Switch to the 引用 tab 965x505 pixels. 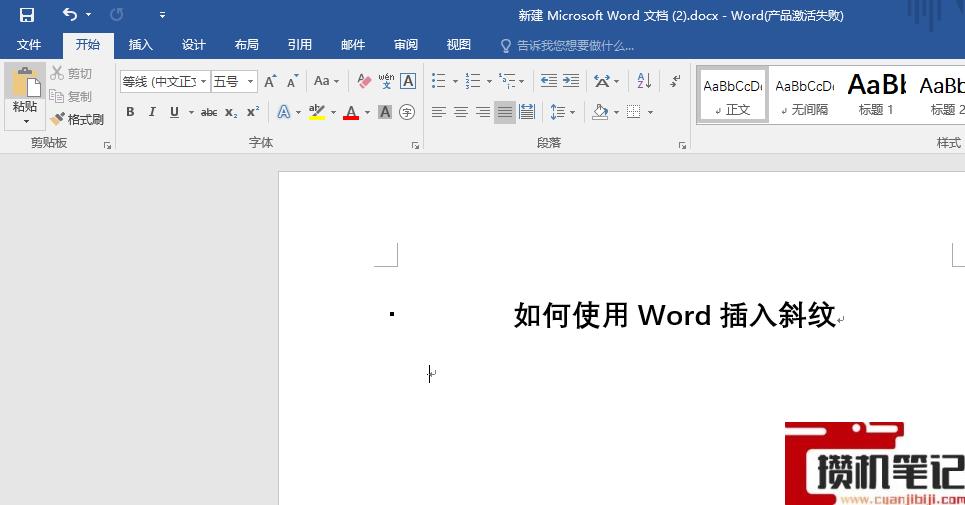[x=300, y=45]
